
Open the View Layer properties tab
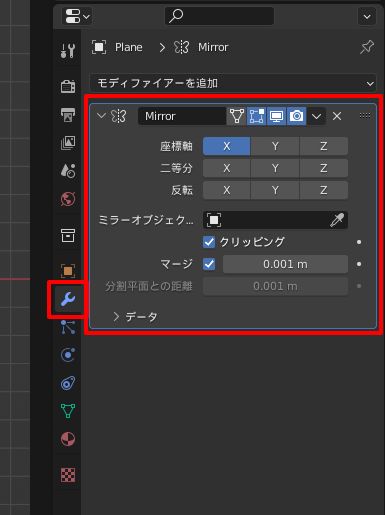point(68,143)
